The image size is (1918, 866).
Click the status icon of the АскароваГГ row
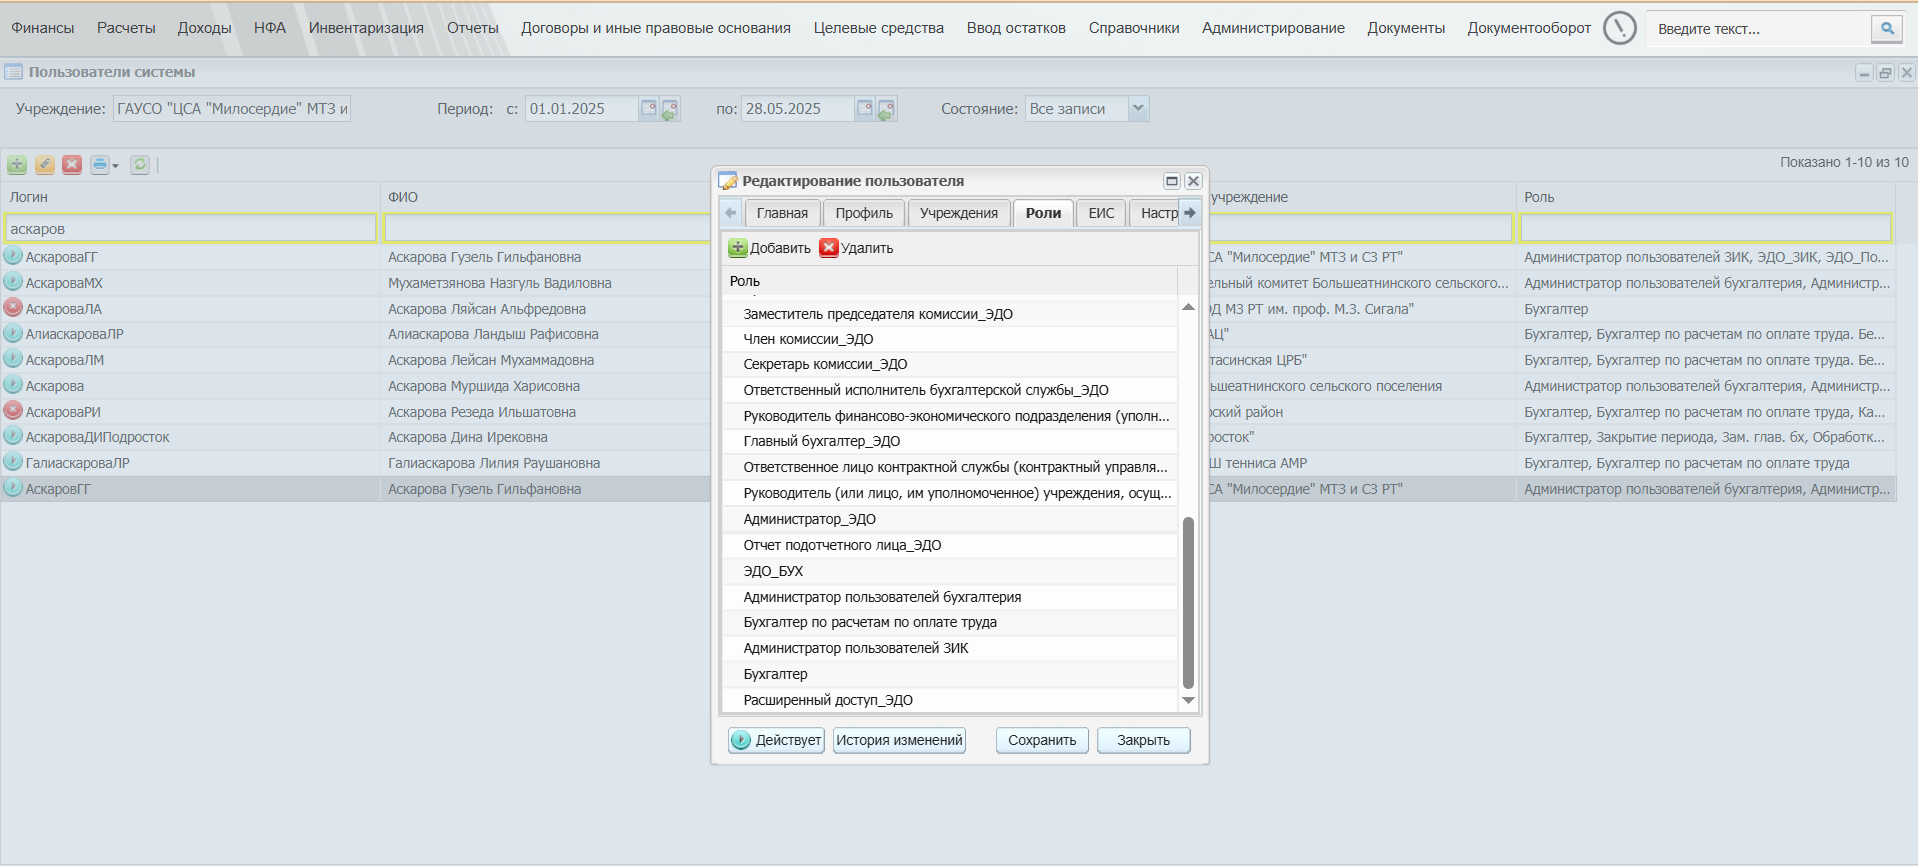tap(13, 257)
